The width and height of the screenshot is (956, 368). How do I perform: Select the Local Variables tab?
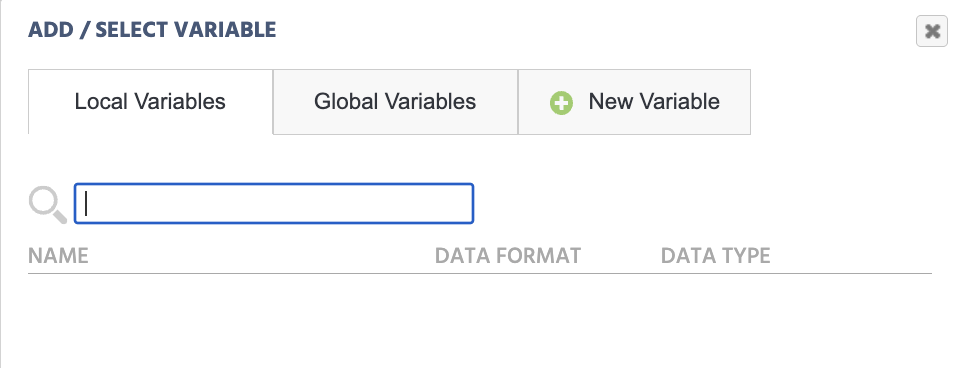point(150,102)
